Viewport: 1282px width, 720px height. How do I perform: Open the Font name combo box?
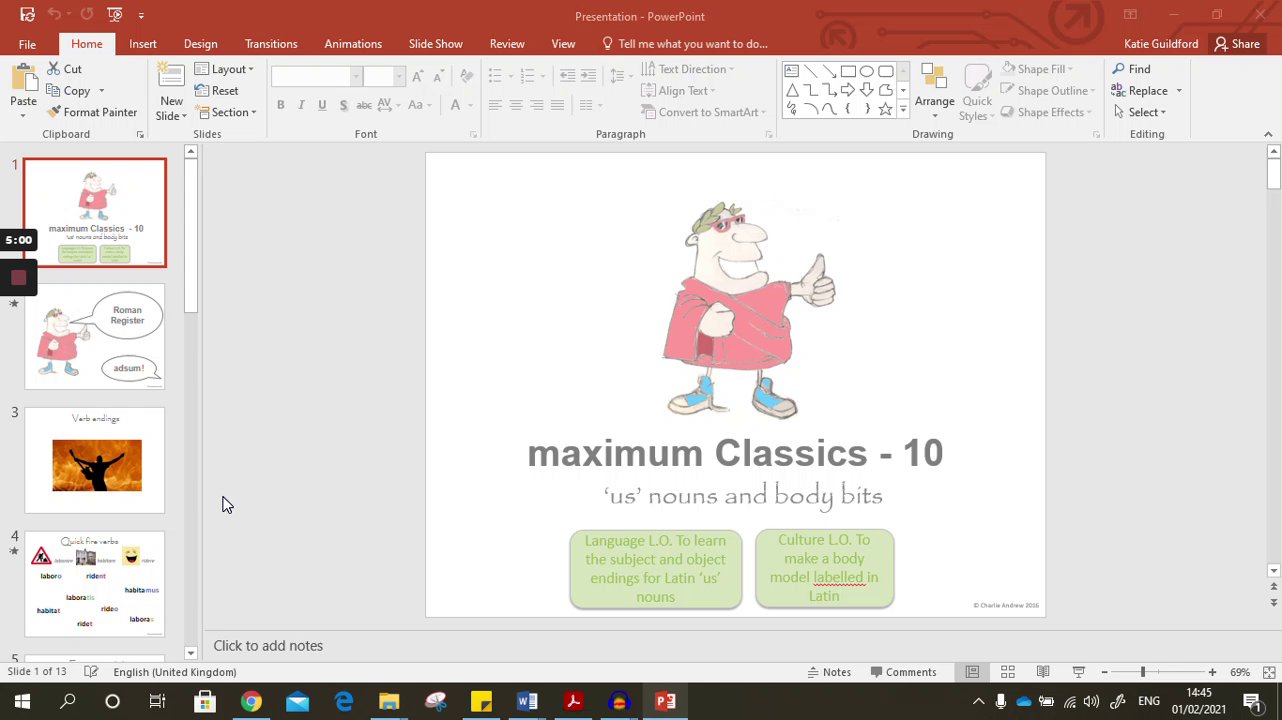[316, 77]
